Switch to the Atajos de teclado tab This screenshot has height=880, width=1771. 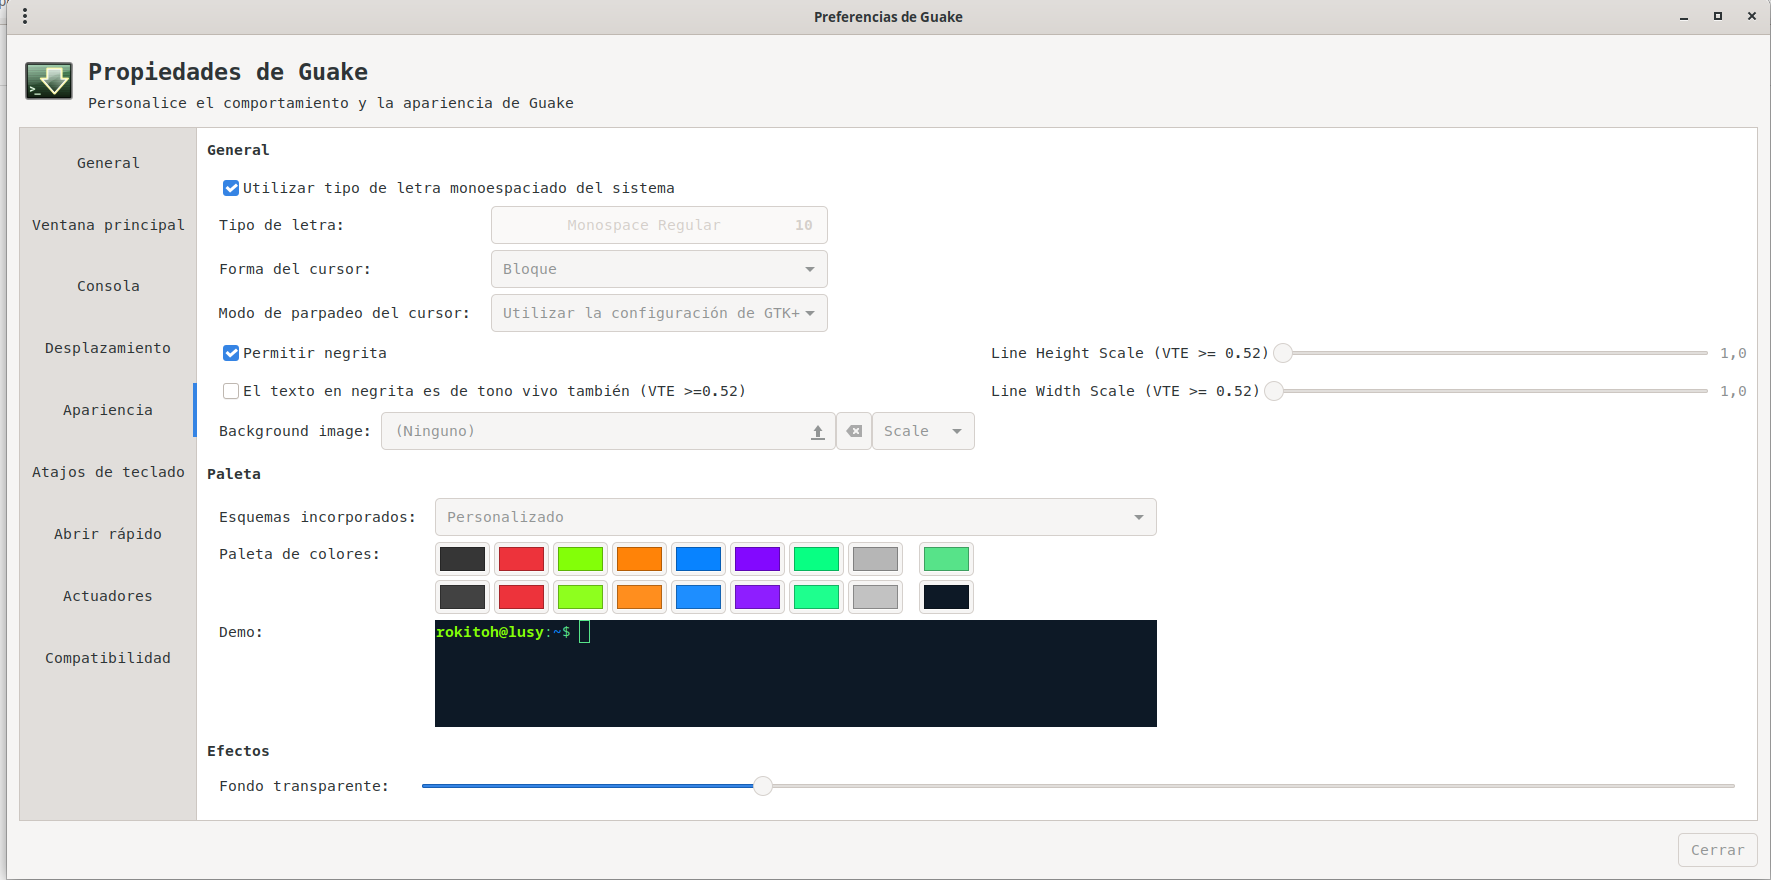tap(108, 472)
